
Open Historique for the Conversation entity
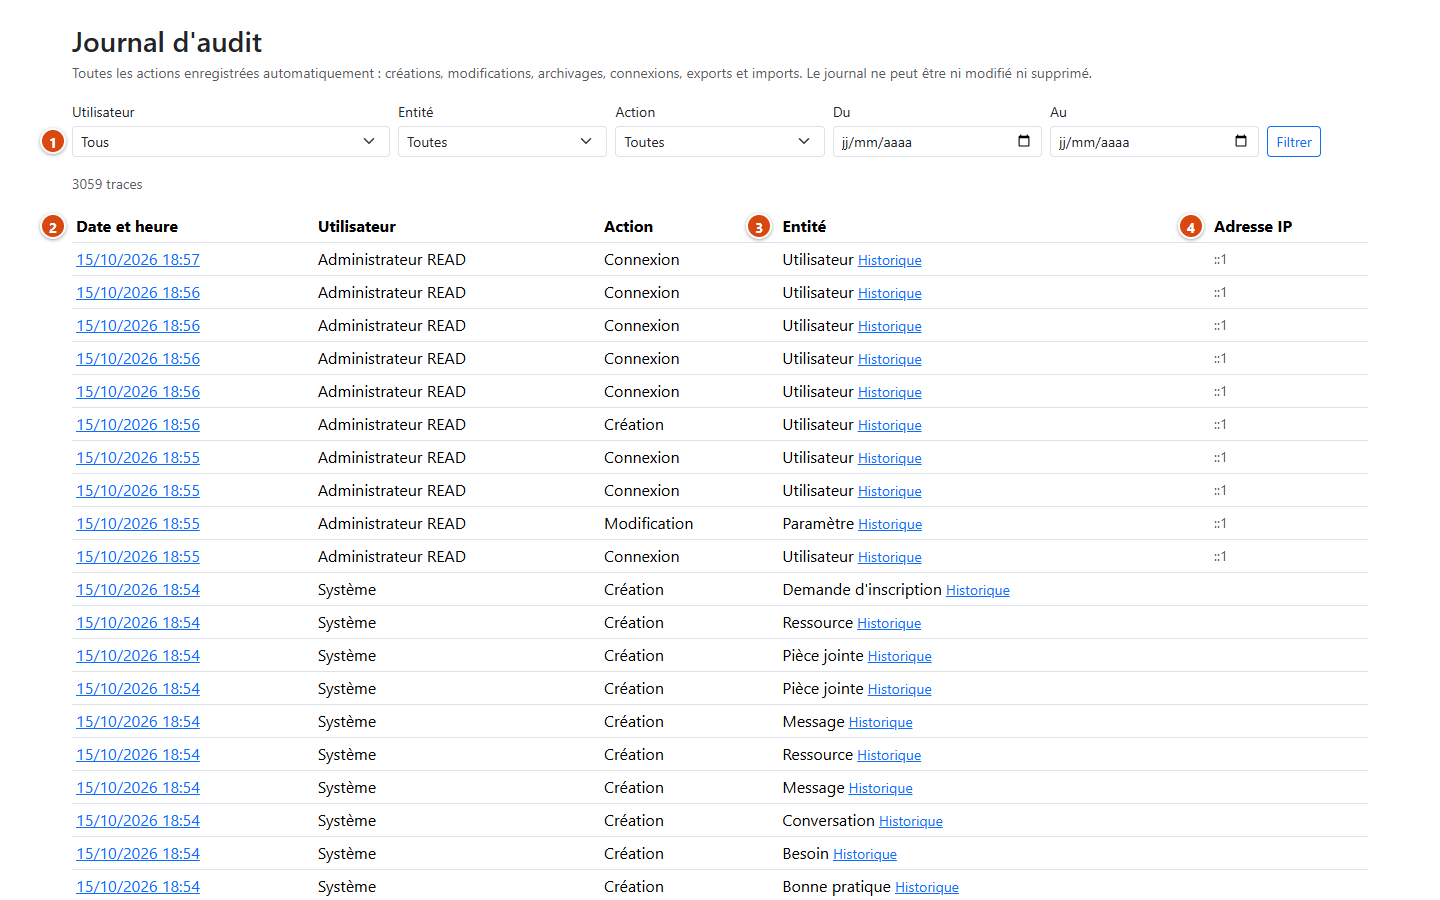[911, 822]
